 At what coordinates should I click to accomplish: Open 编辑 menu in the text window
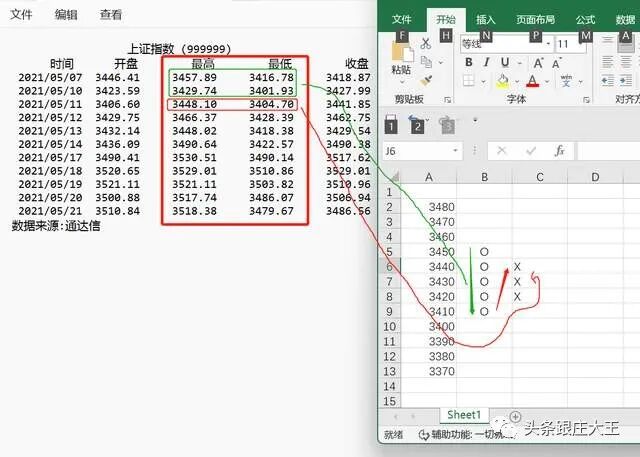pos(66,14)
